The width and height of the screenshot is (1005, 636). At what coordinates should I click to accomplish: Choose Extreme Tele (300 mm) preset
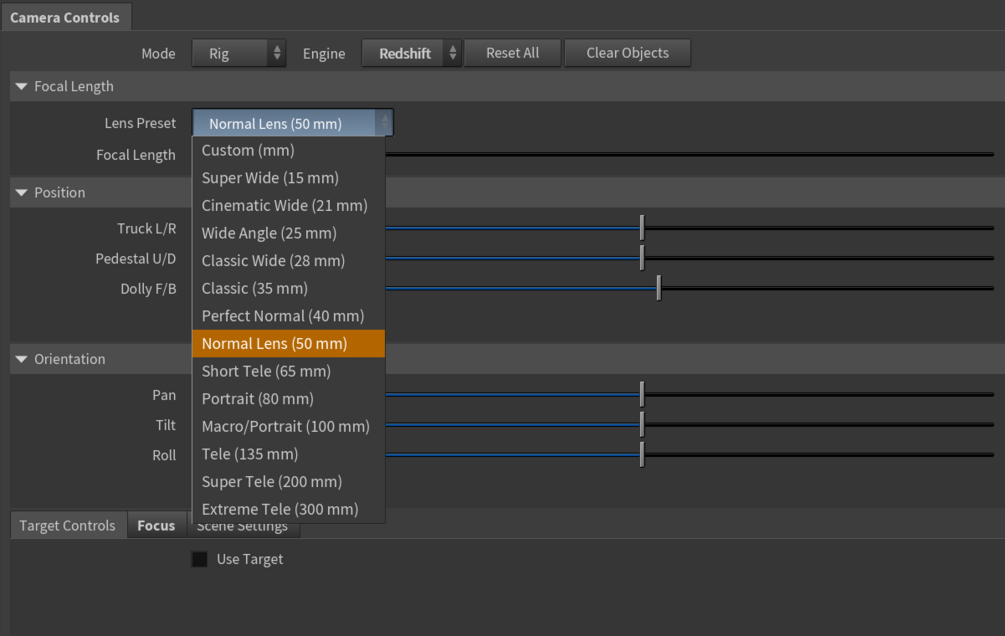pos(279,509)
